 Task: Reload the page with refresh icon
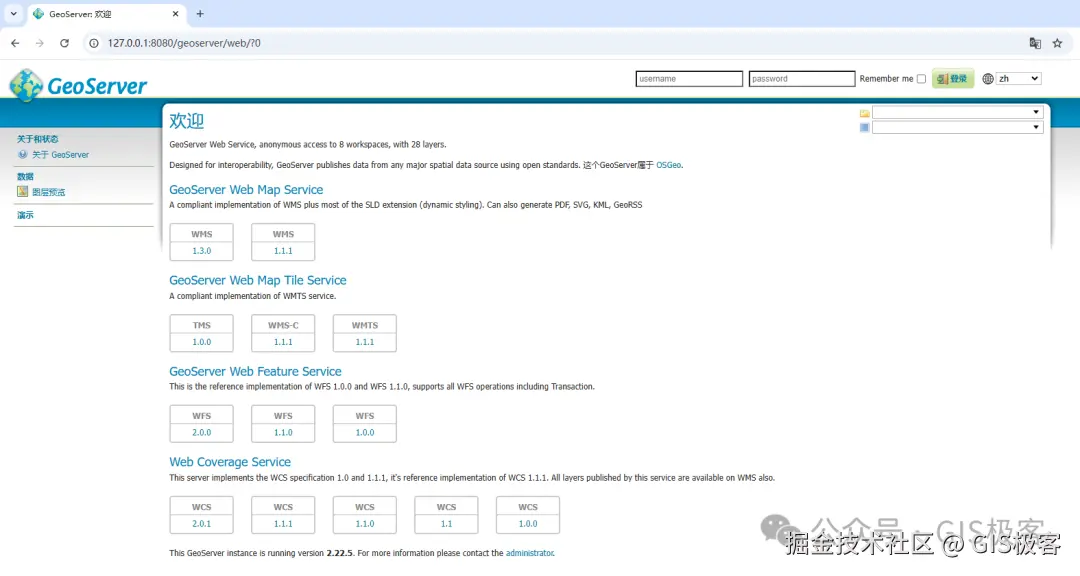click(64, 43)
